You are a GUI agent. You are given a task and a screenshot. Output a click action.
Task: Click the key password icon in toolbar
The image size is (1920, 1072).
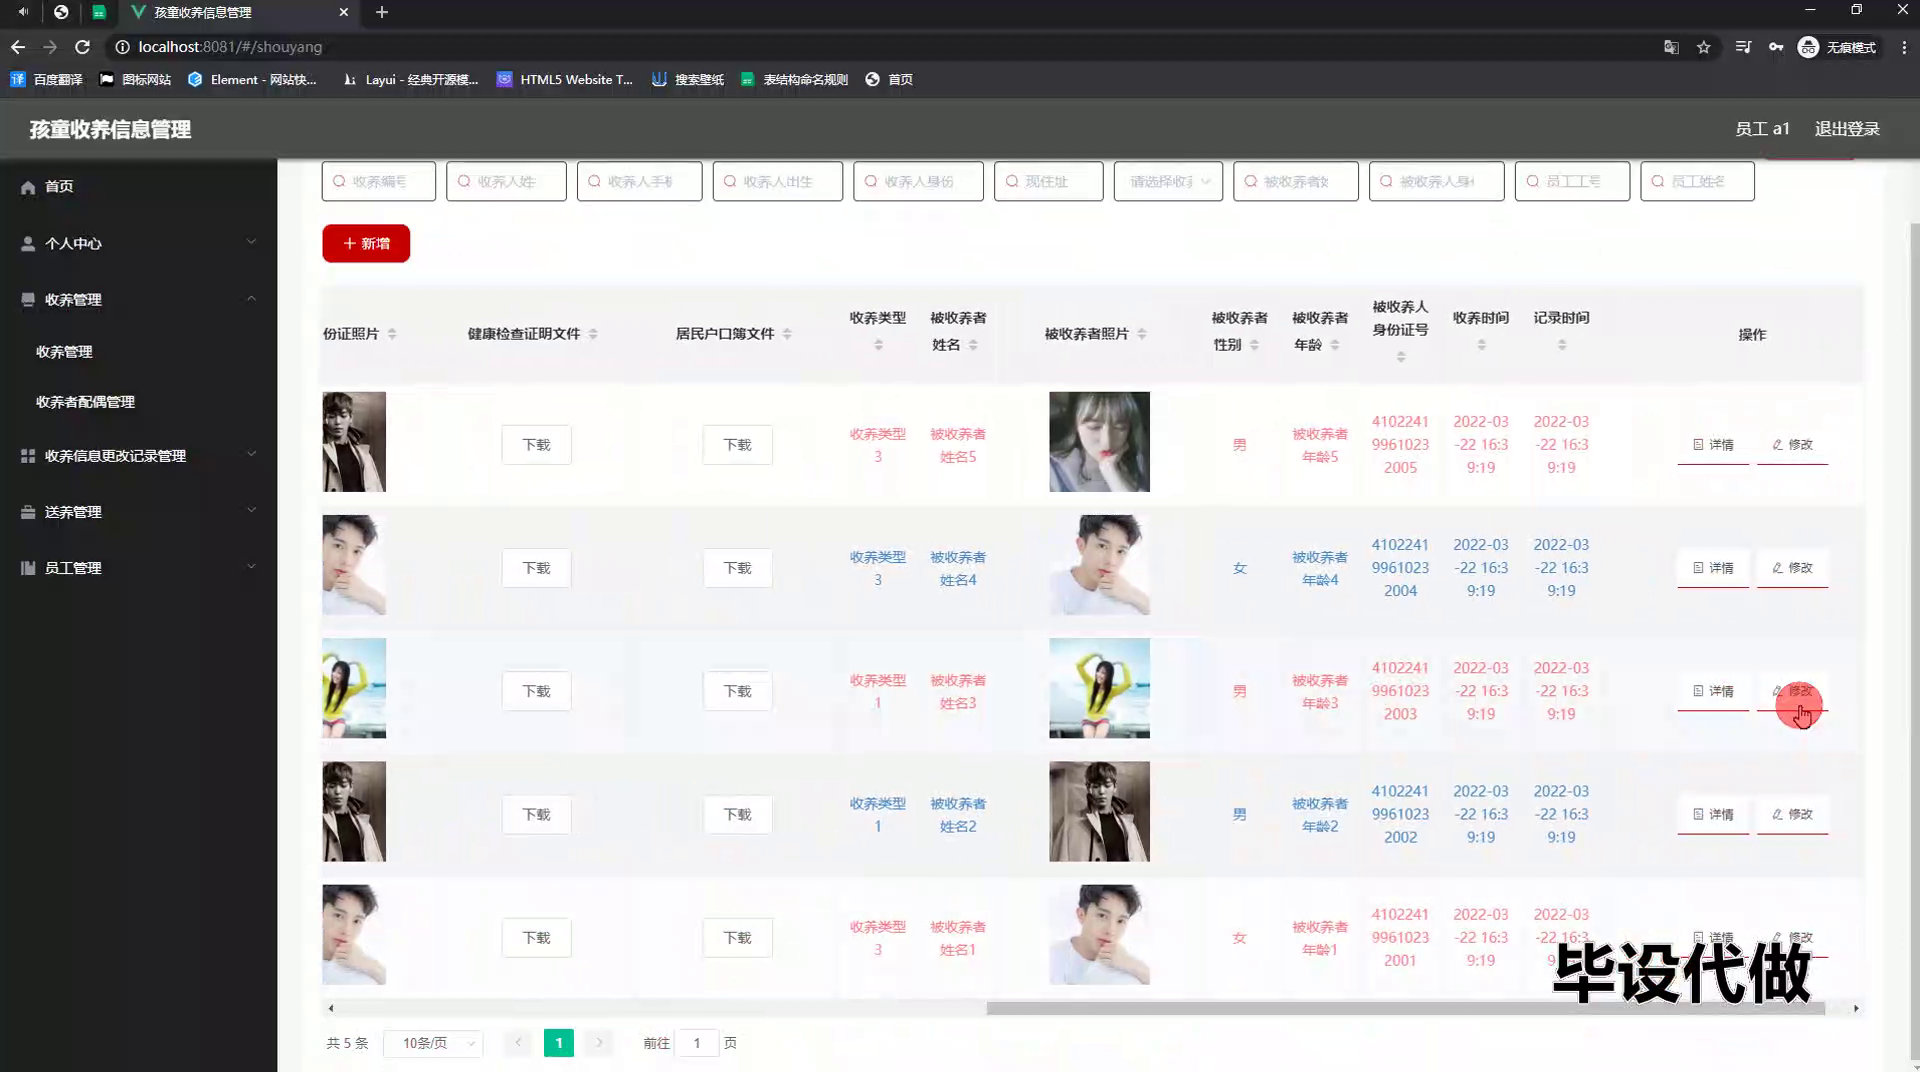click(1776, 47)
